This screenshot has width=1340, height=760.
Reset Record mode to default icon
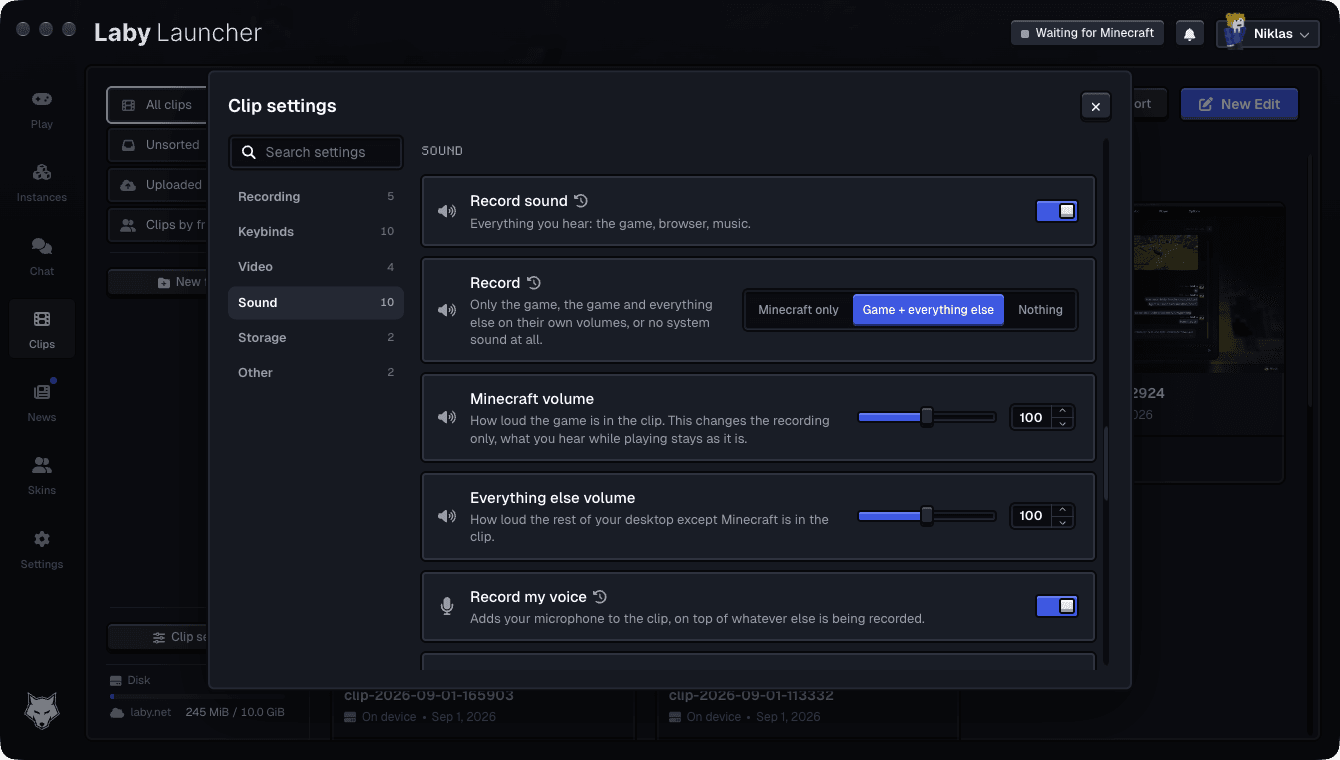click(x=534, y=283)
